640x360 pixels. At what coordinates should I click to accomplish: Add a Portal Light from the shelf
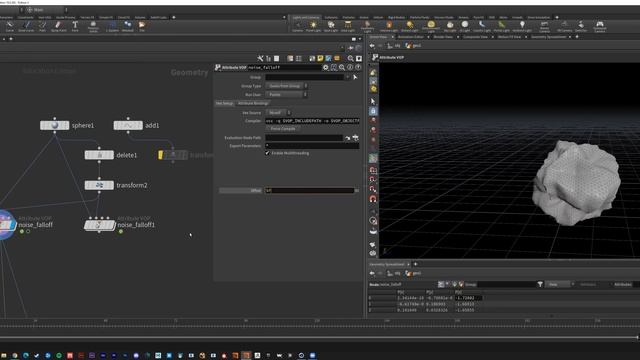(501, 27)
